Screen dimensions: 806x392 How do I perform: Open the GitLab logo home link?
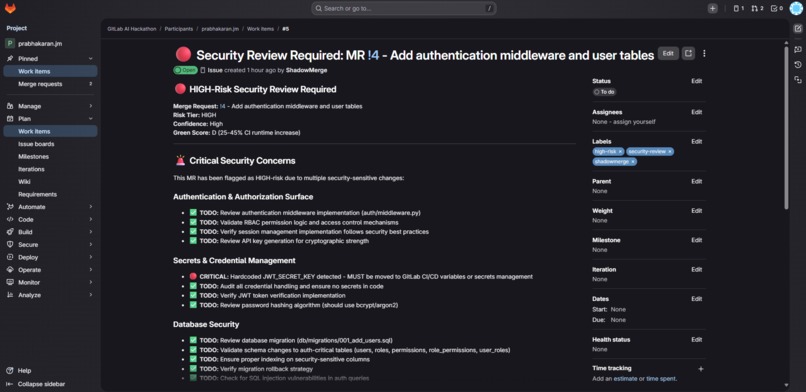[x=10, y=8]
